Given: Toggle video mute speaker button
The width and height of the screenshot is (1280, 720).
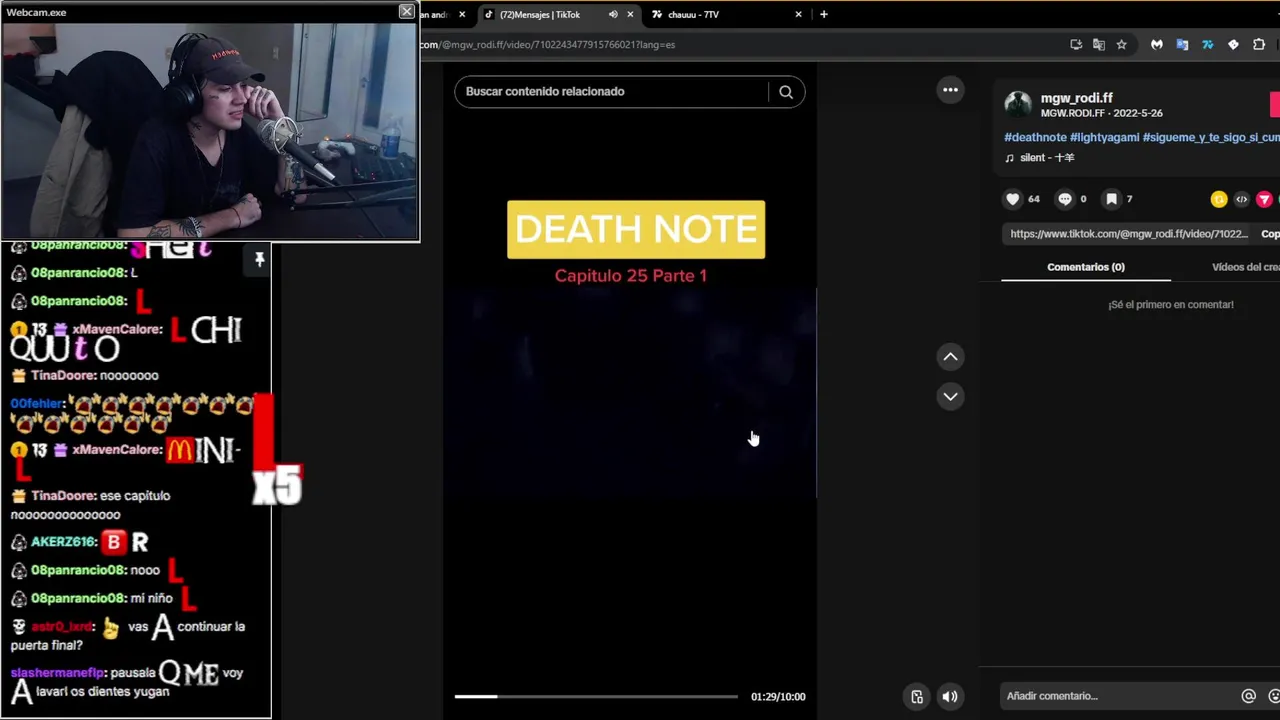Looking at the screenshot, I should 950,697.
